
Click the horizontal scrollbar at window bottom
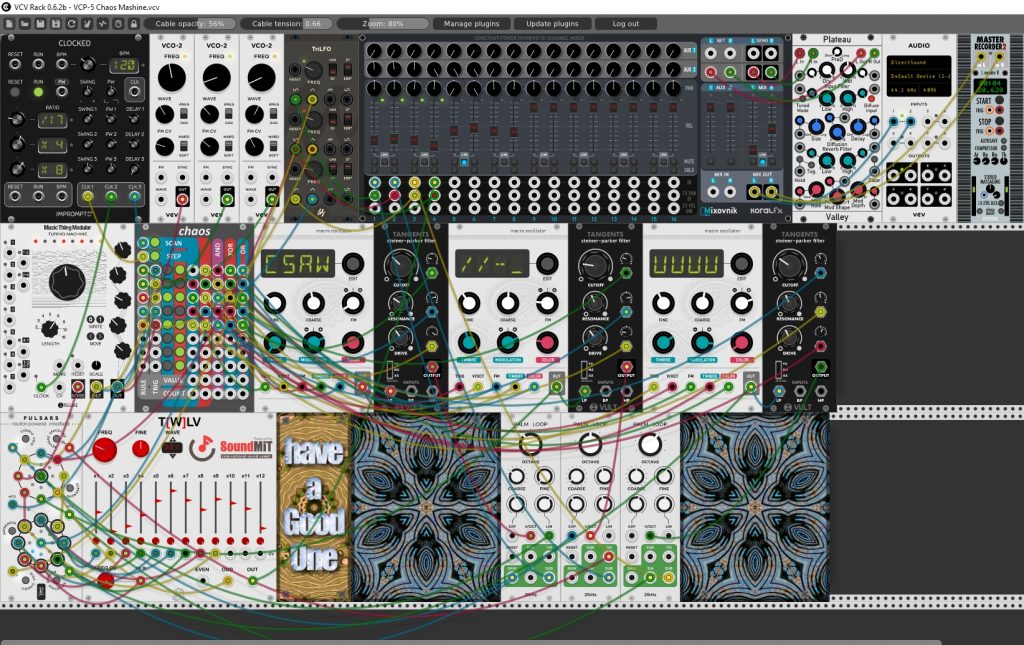coord(470,642)
